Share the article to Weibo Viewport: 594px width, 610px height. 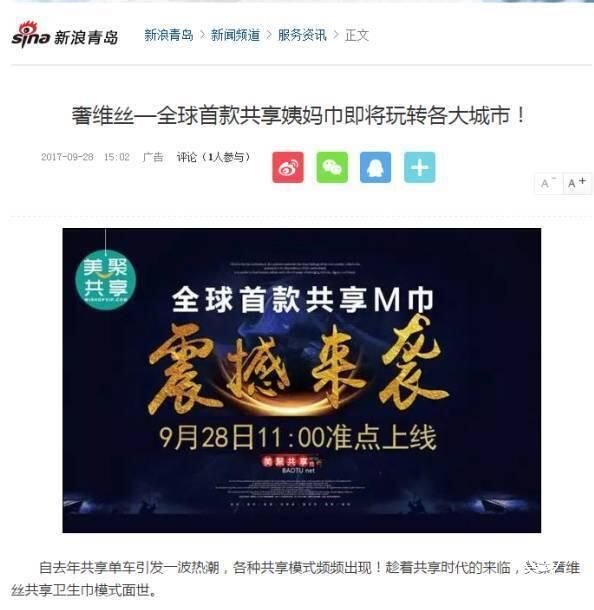288,167
